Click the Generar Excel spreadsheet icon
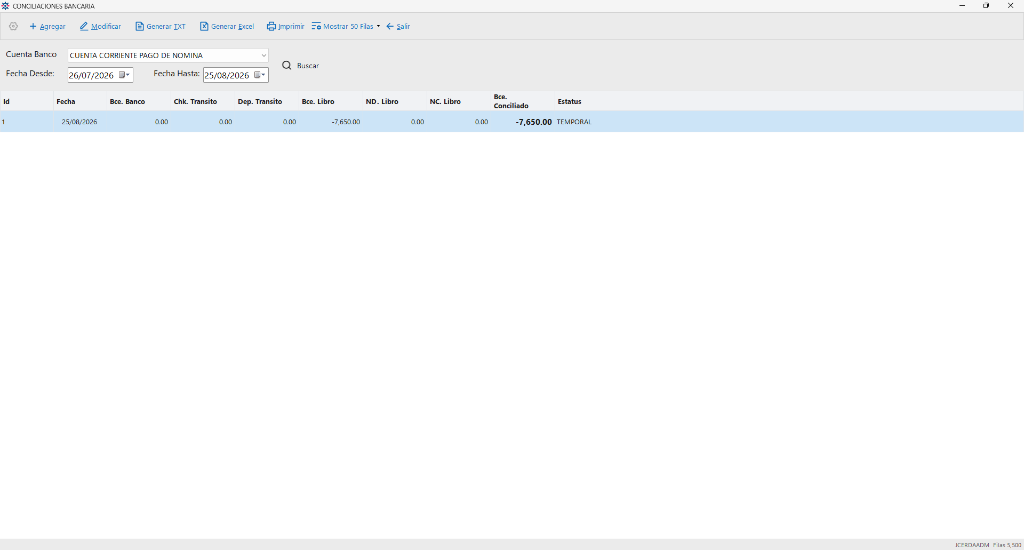Viewport: 1024px width, 550px height. click(204, 27)
